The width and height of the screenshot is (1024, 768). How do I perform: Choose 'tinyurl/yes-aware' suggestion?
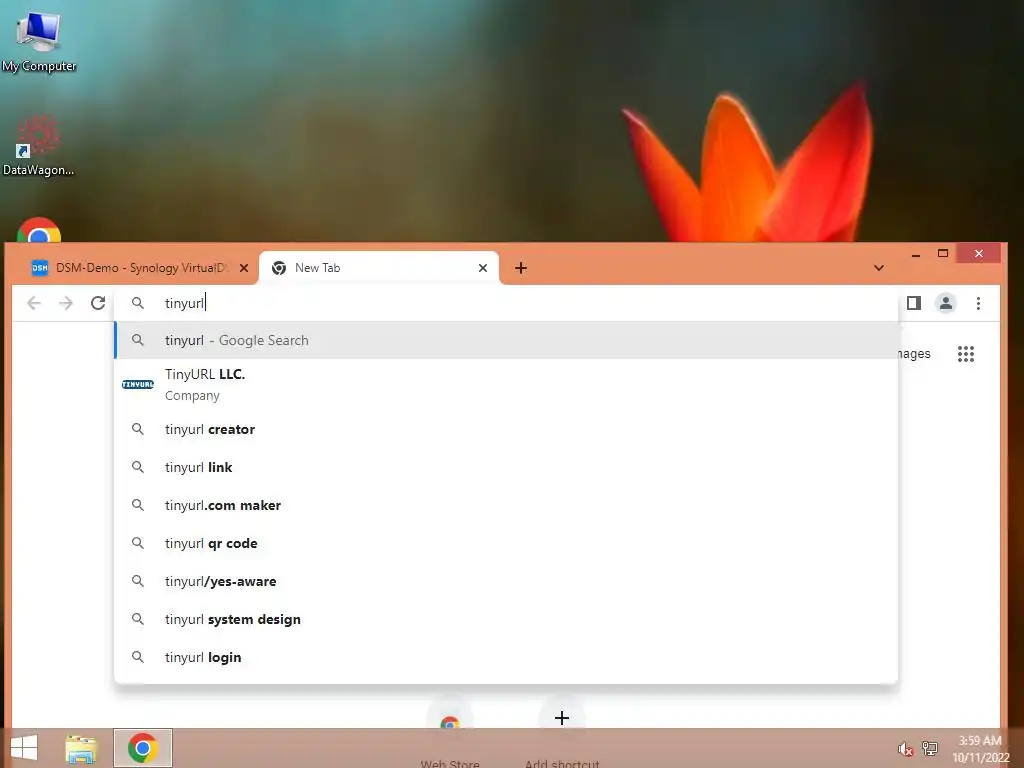point(506,581)
